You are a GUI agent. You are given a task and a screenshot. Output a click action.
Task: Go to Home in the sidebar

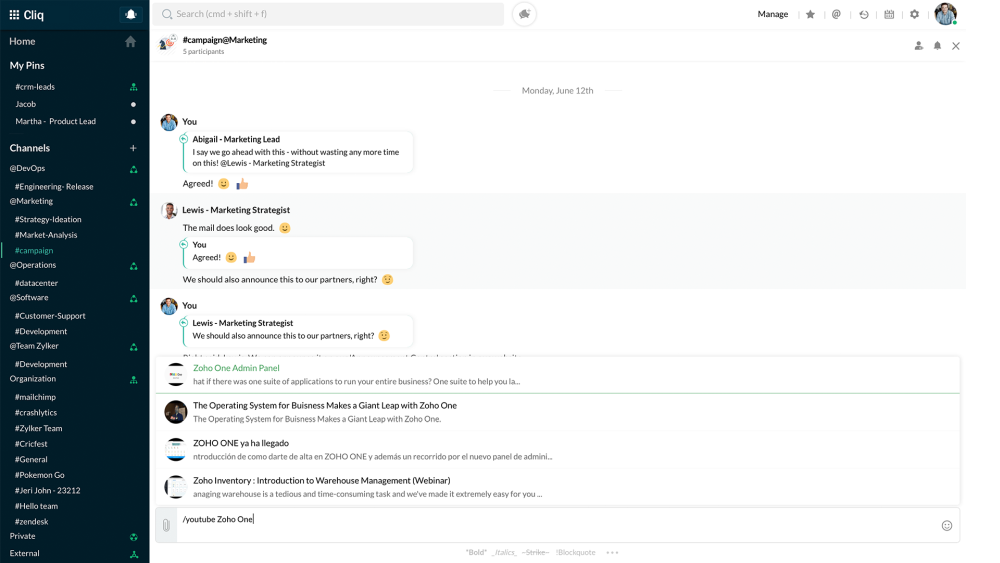coord(22,41)
